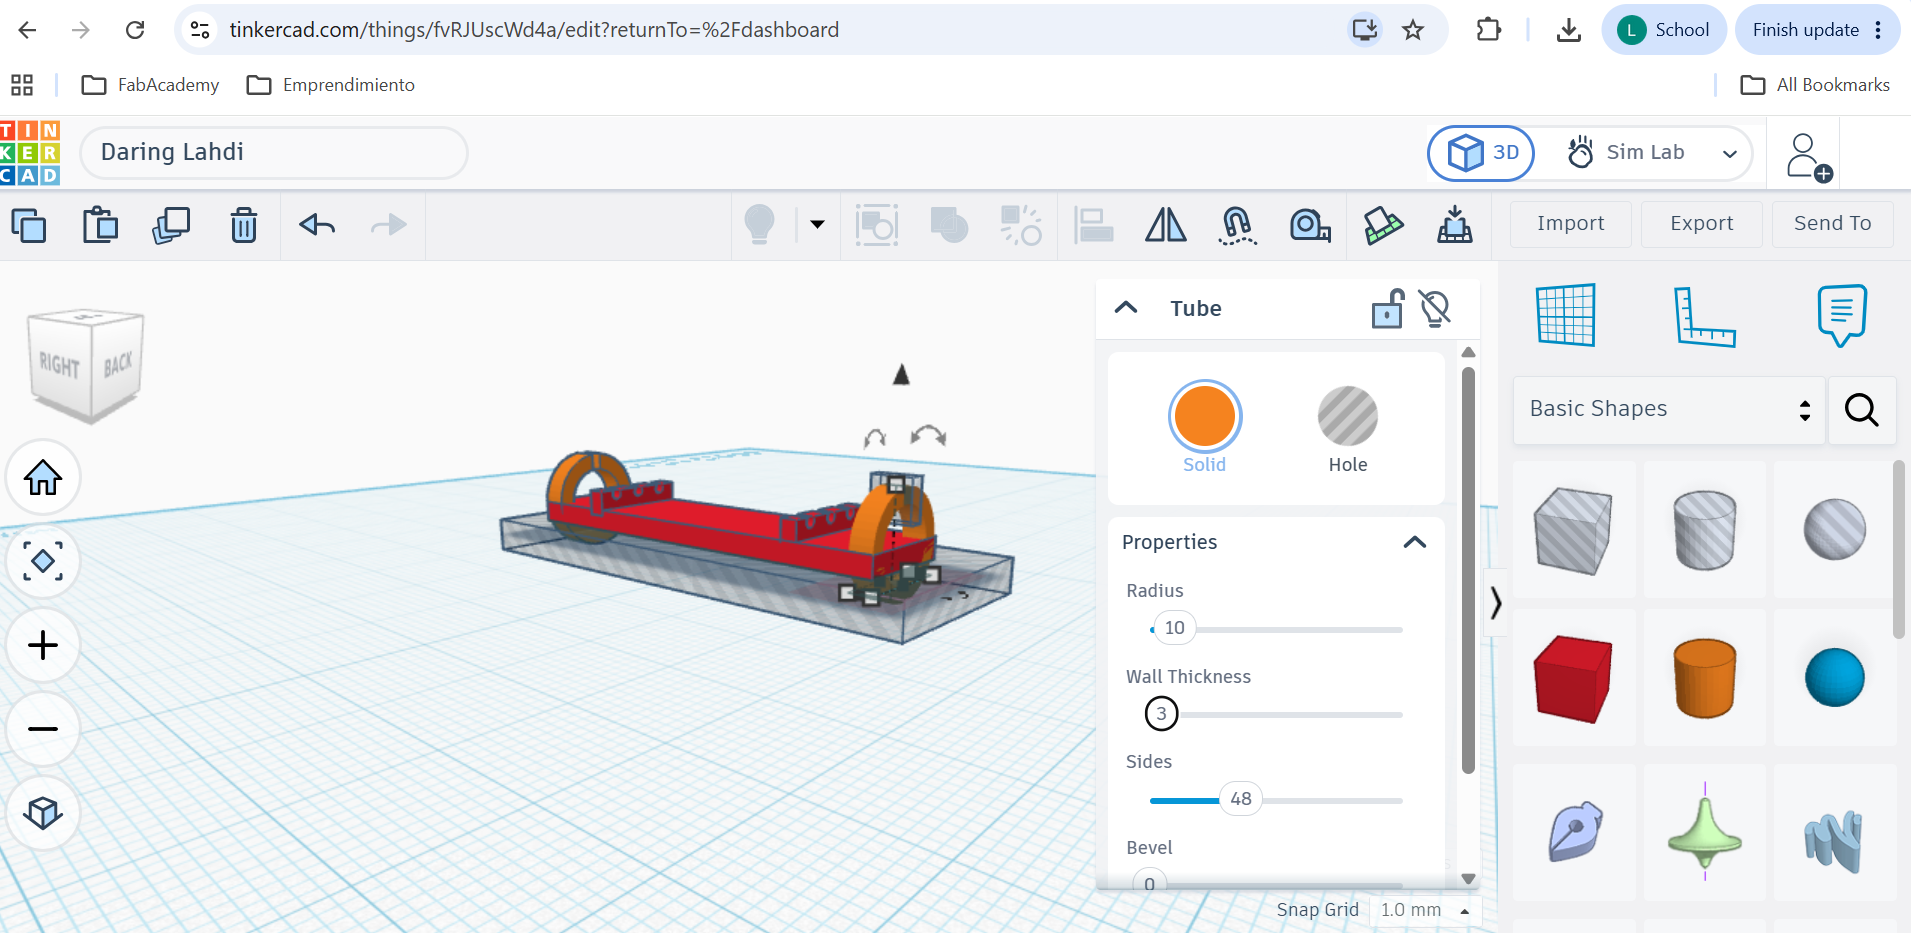Screen dimensions: 1911x933
Task: Mirror the selected shape
Action: coord(1166,225)
